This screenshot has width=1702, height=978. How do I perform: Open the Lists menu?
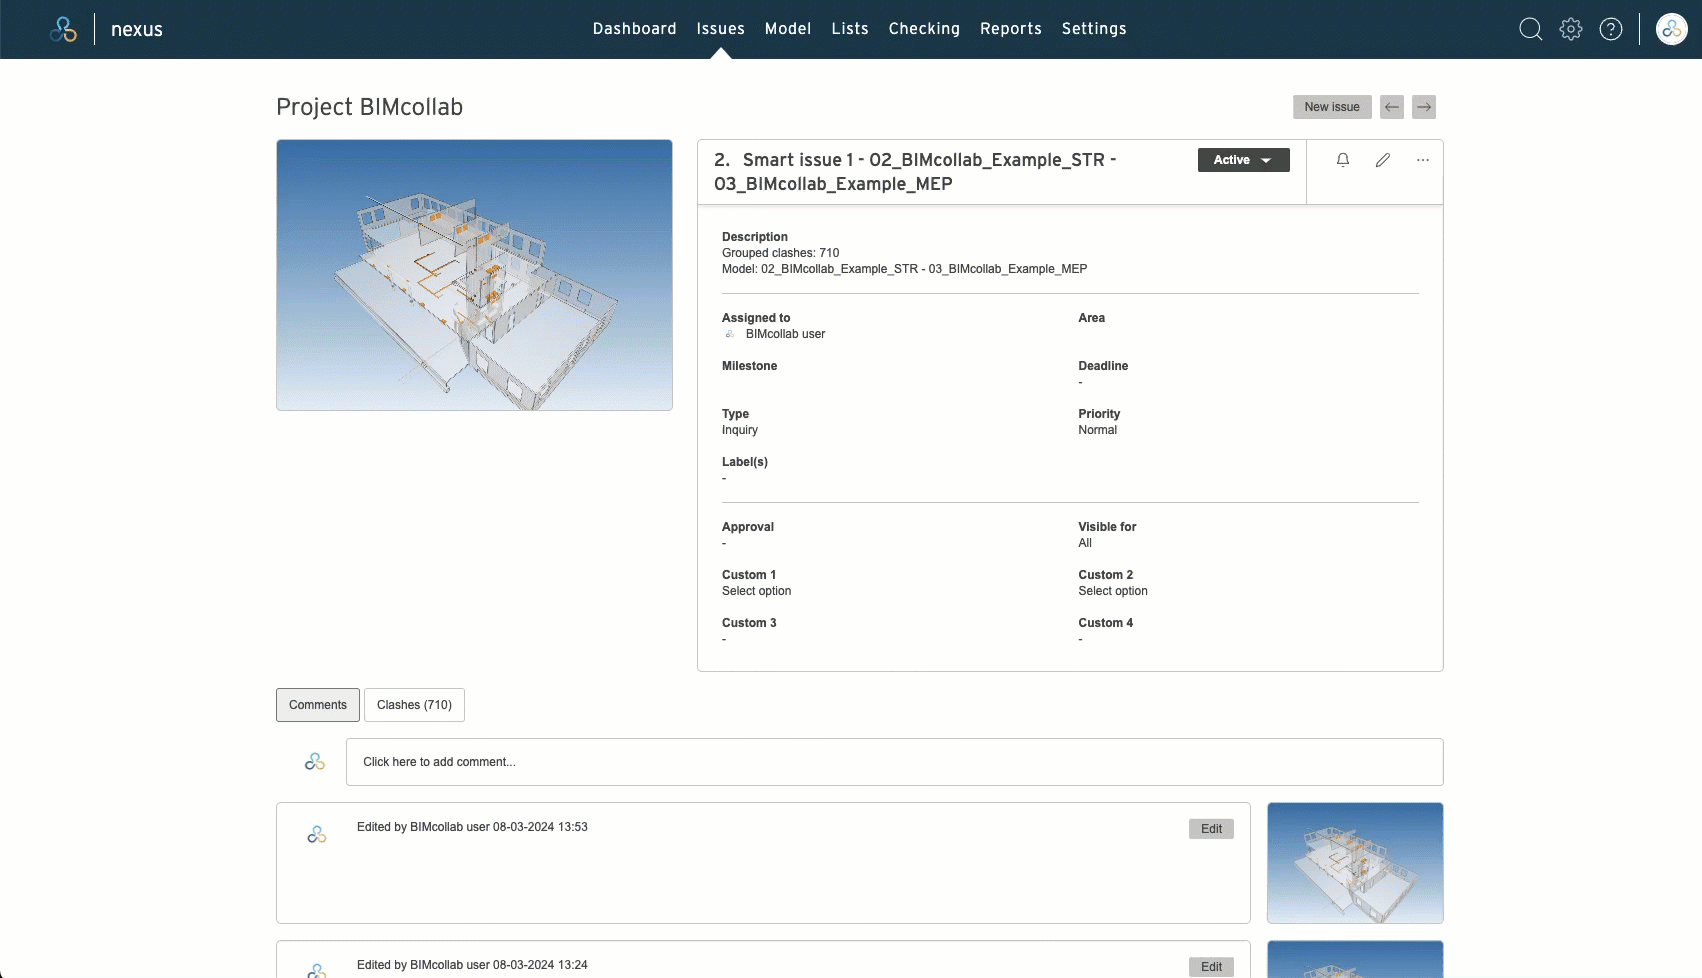tap(850, 29)
